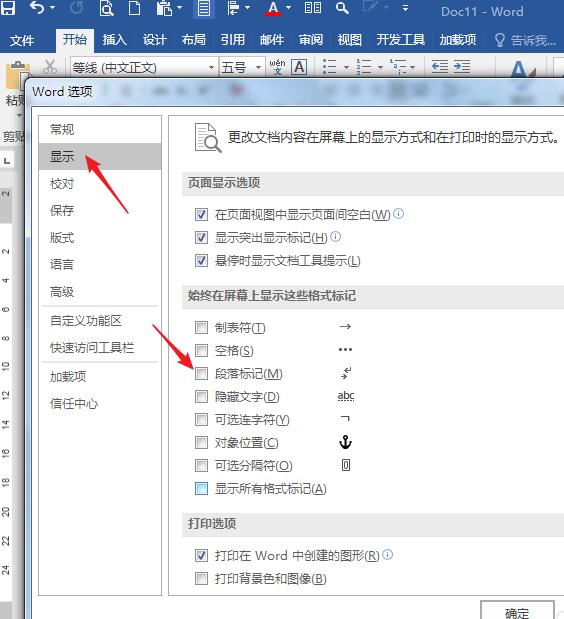This screenshot has width=564, height=619.
Task: Uncheck 显示突出显示标记 checkbox
Action: click(x=201, y=238)
